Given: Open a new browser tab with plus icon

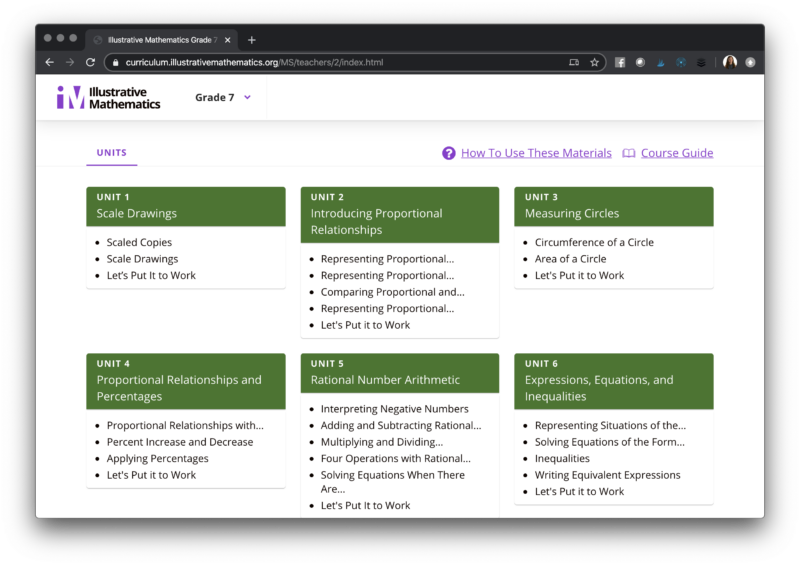Looking at the screenshot, I should coord(252,40).
